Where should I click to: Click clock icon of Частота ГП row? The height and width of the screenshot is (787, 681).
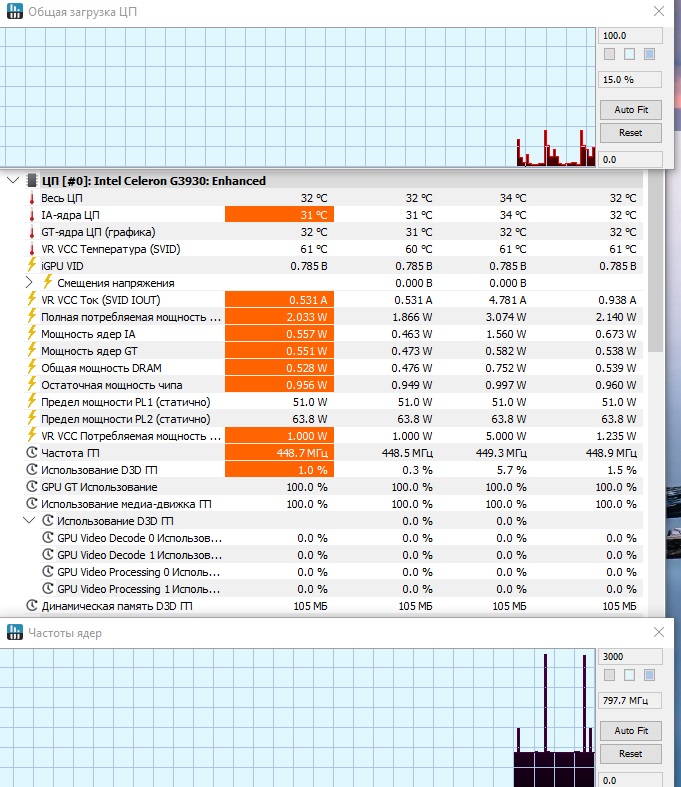pyautogui.click(x=32, y=452)
